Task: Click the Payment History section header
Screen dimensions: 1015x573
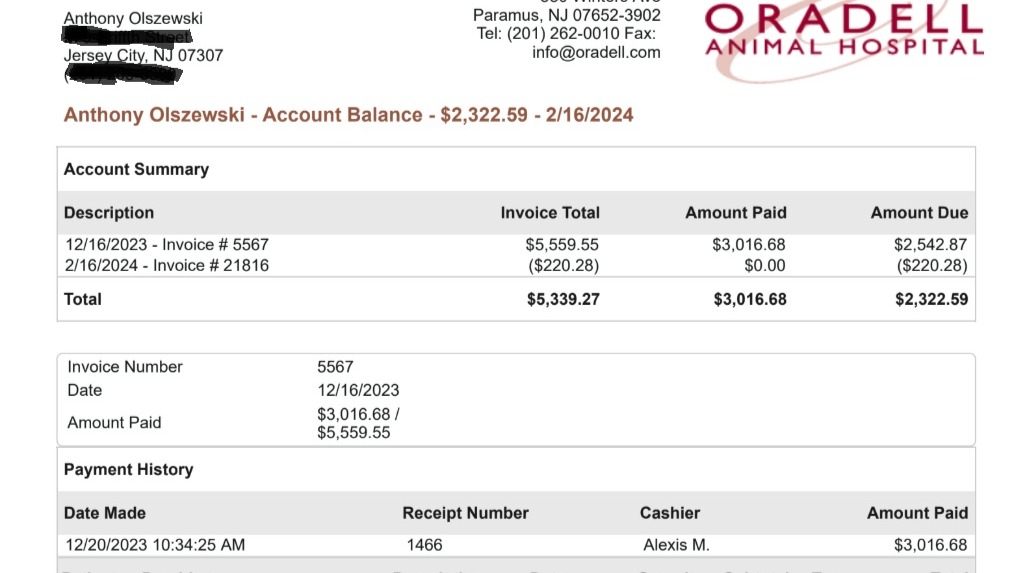Action: (x=128, y=470)
